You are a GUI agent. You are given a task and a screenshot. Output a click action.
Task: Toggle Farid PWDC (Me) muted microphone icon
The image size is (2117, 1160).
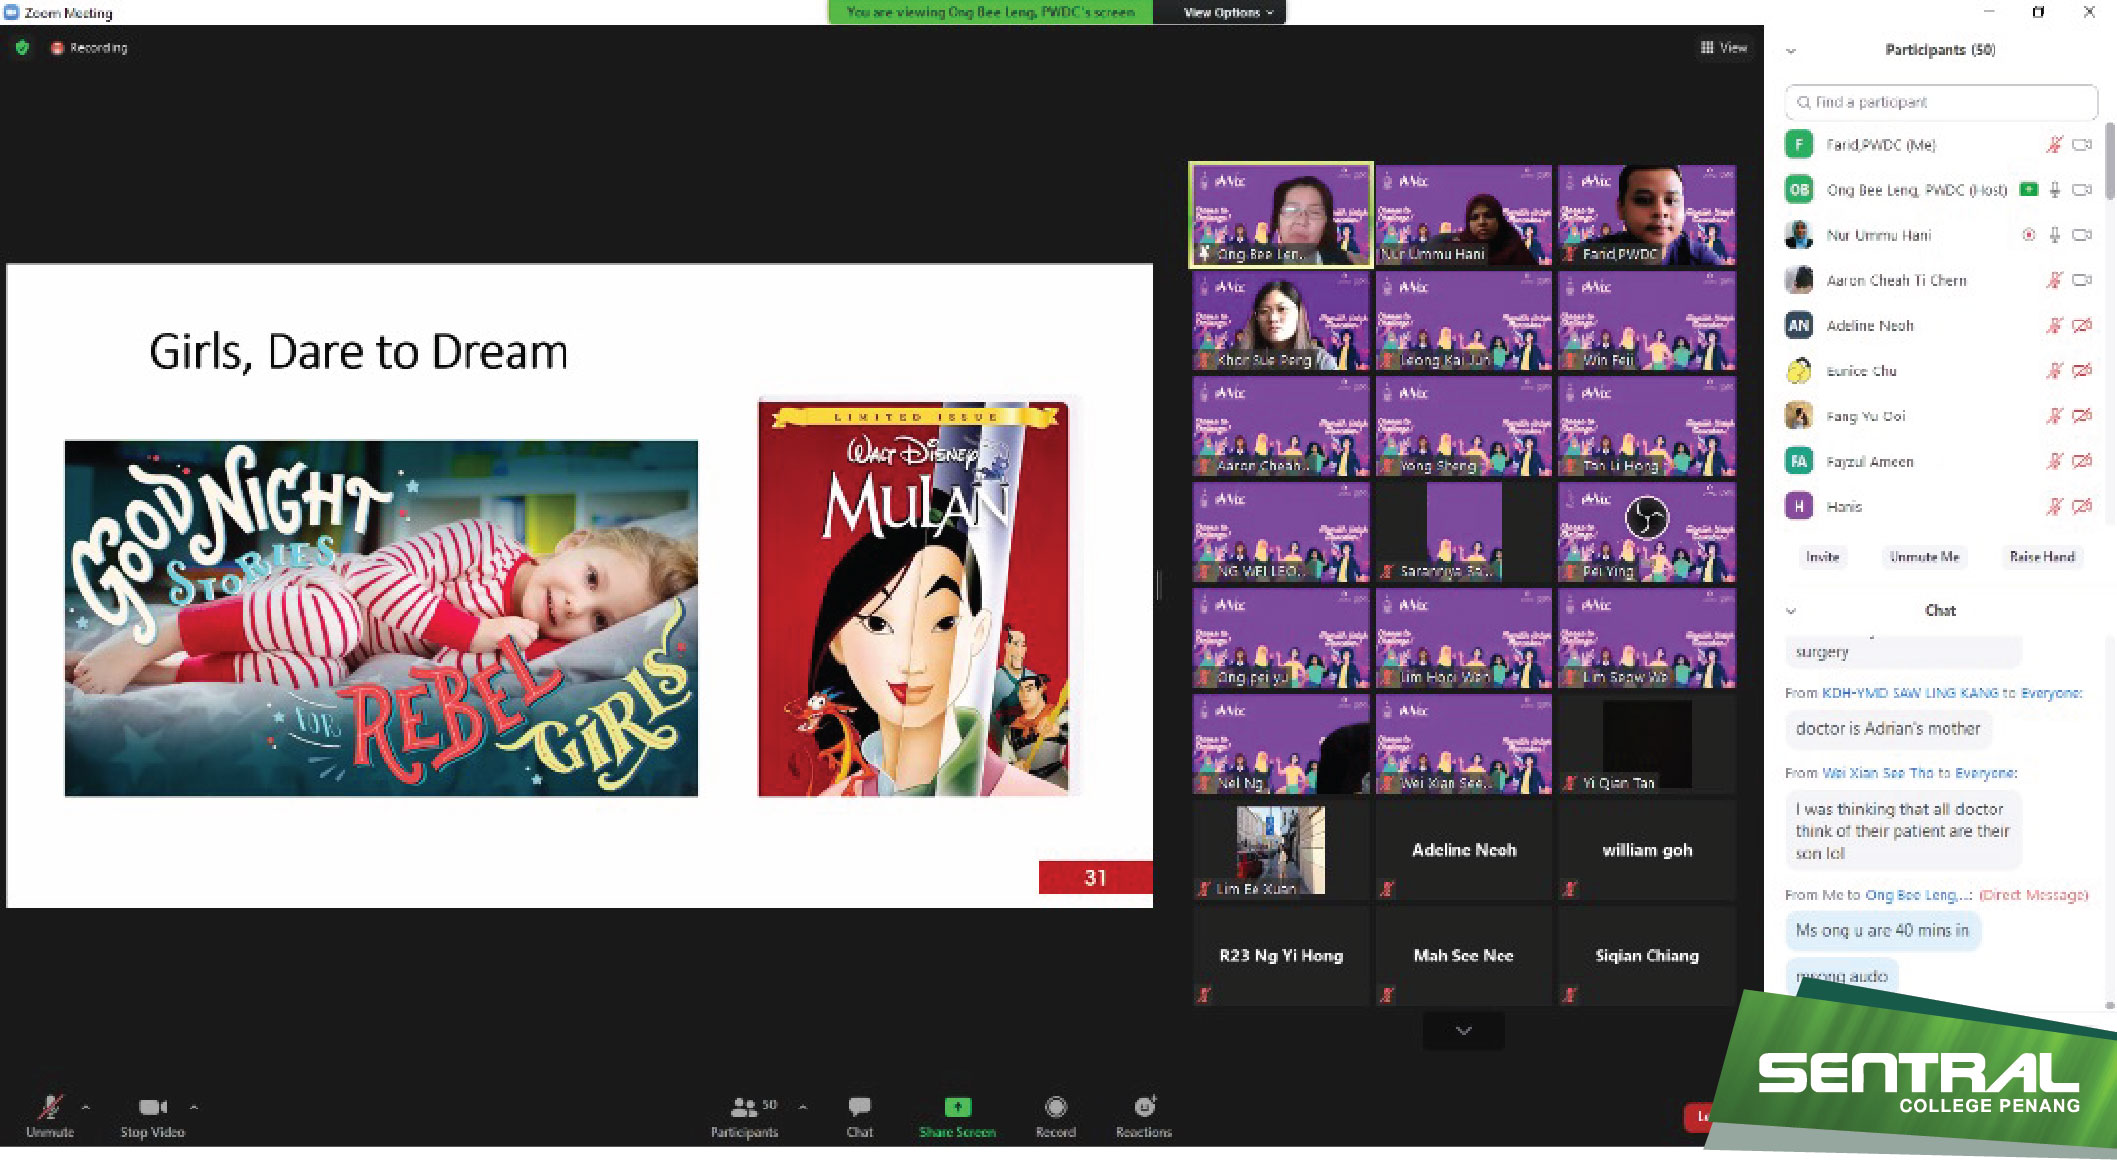(x=2054, y=145)
